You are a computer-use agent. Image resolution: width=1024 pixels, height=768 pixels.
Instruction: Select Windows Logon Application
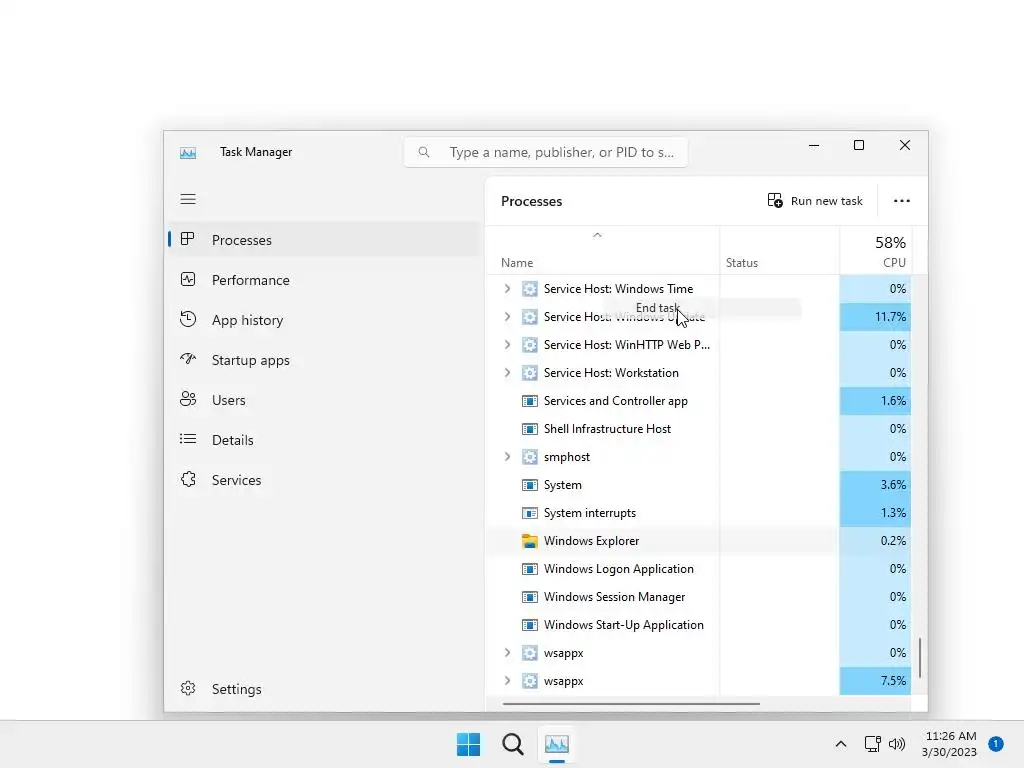point(698,569)
